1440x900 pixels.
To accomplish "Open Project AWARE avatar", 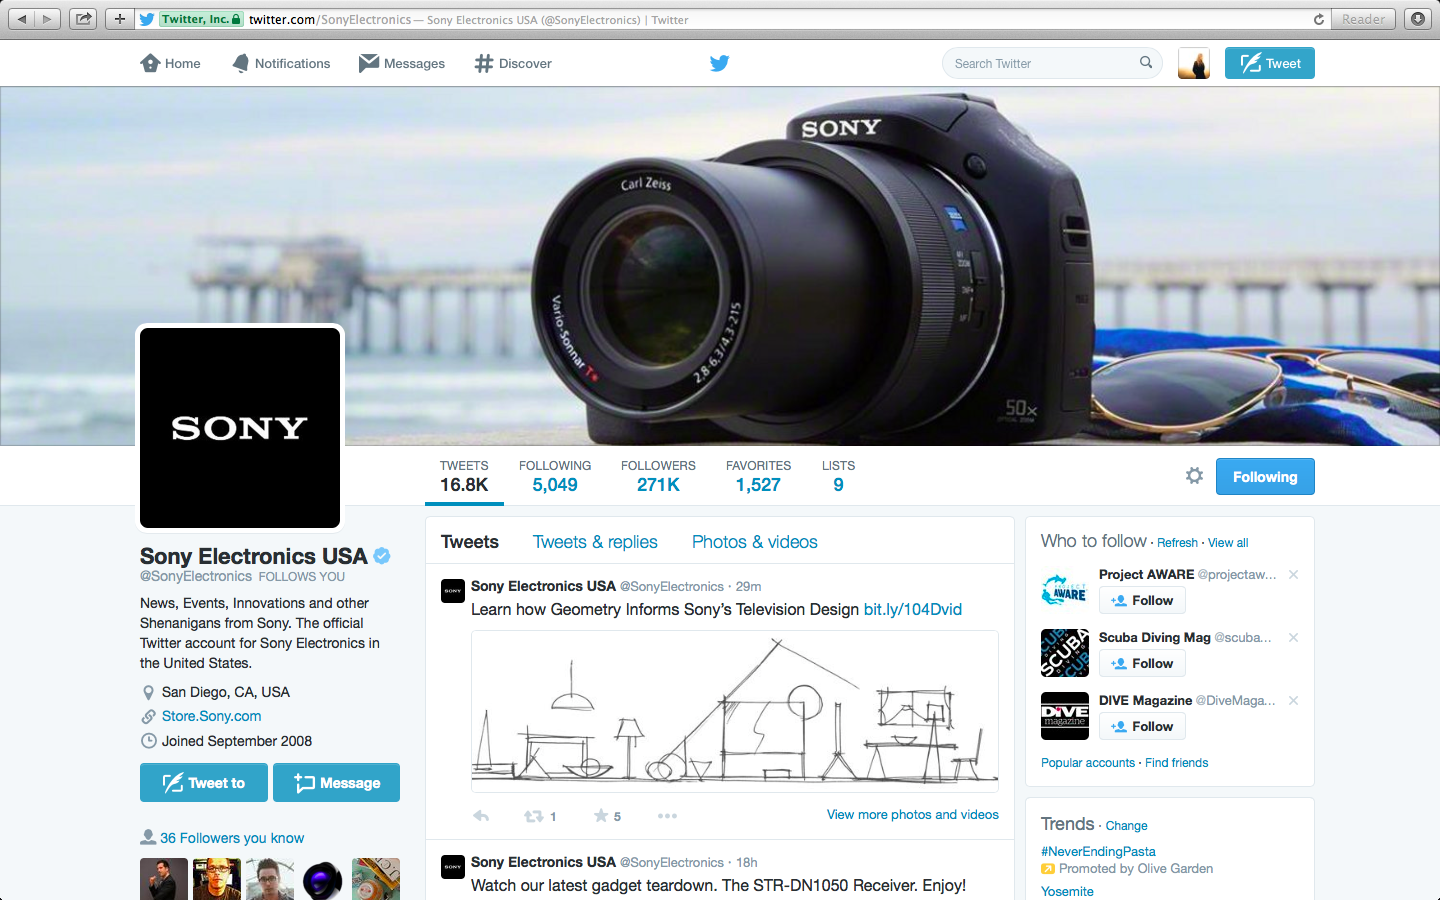I will (x=1065, y=590).
